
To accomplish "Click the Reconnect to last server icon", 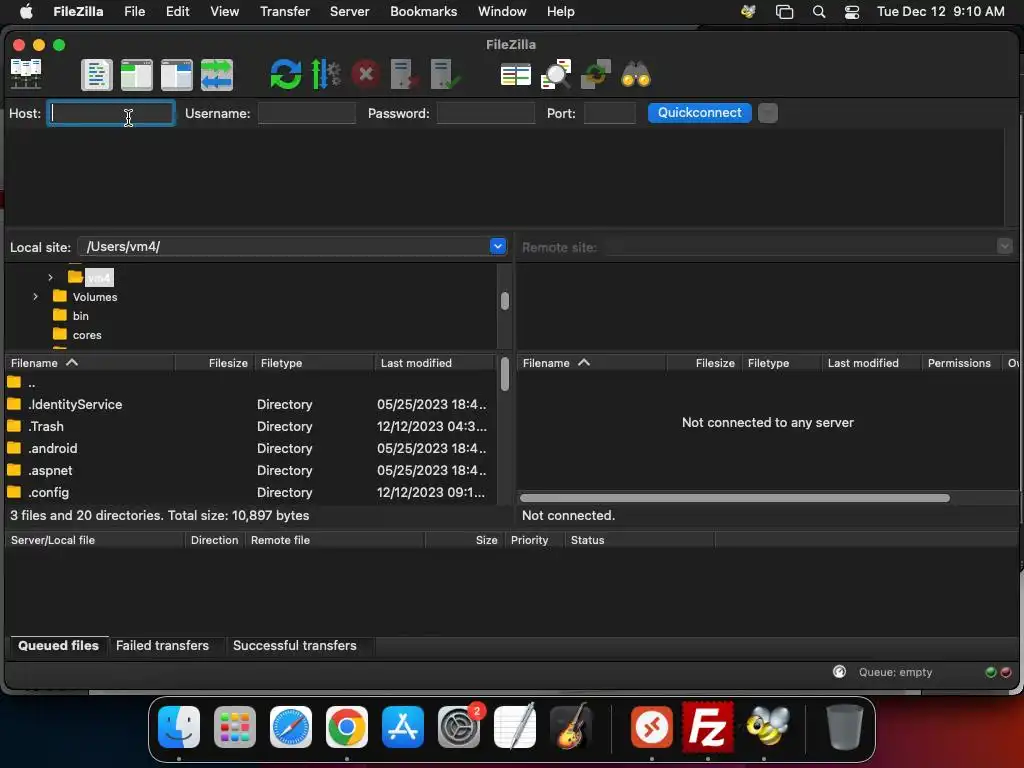I will click(445, 74).
